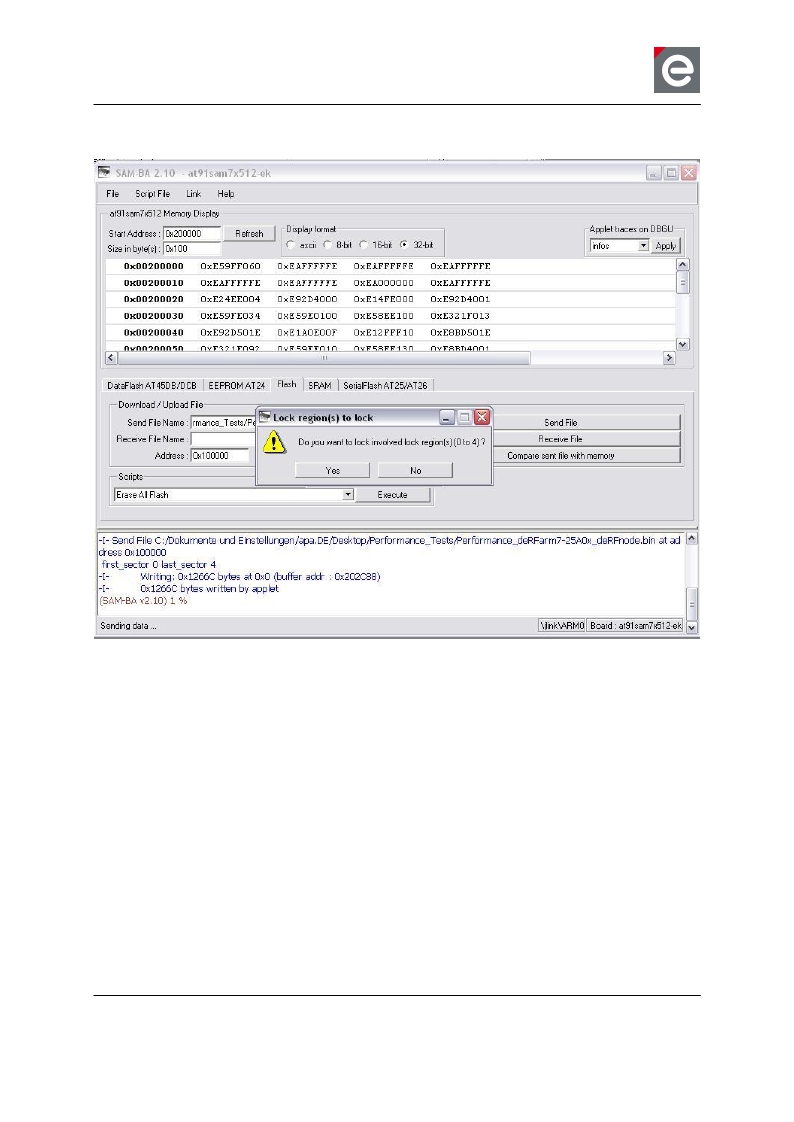Click memory display scroll-up arrow
The height and width of the screenshot is (1122, 794).
coord(683,265)
